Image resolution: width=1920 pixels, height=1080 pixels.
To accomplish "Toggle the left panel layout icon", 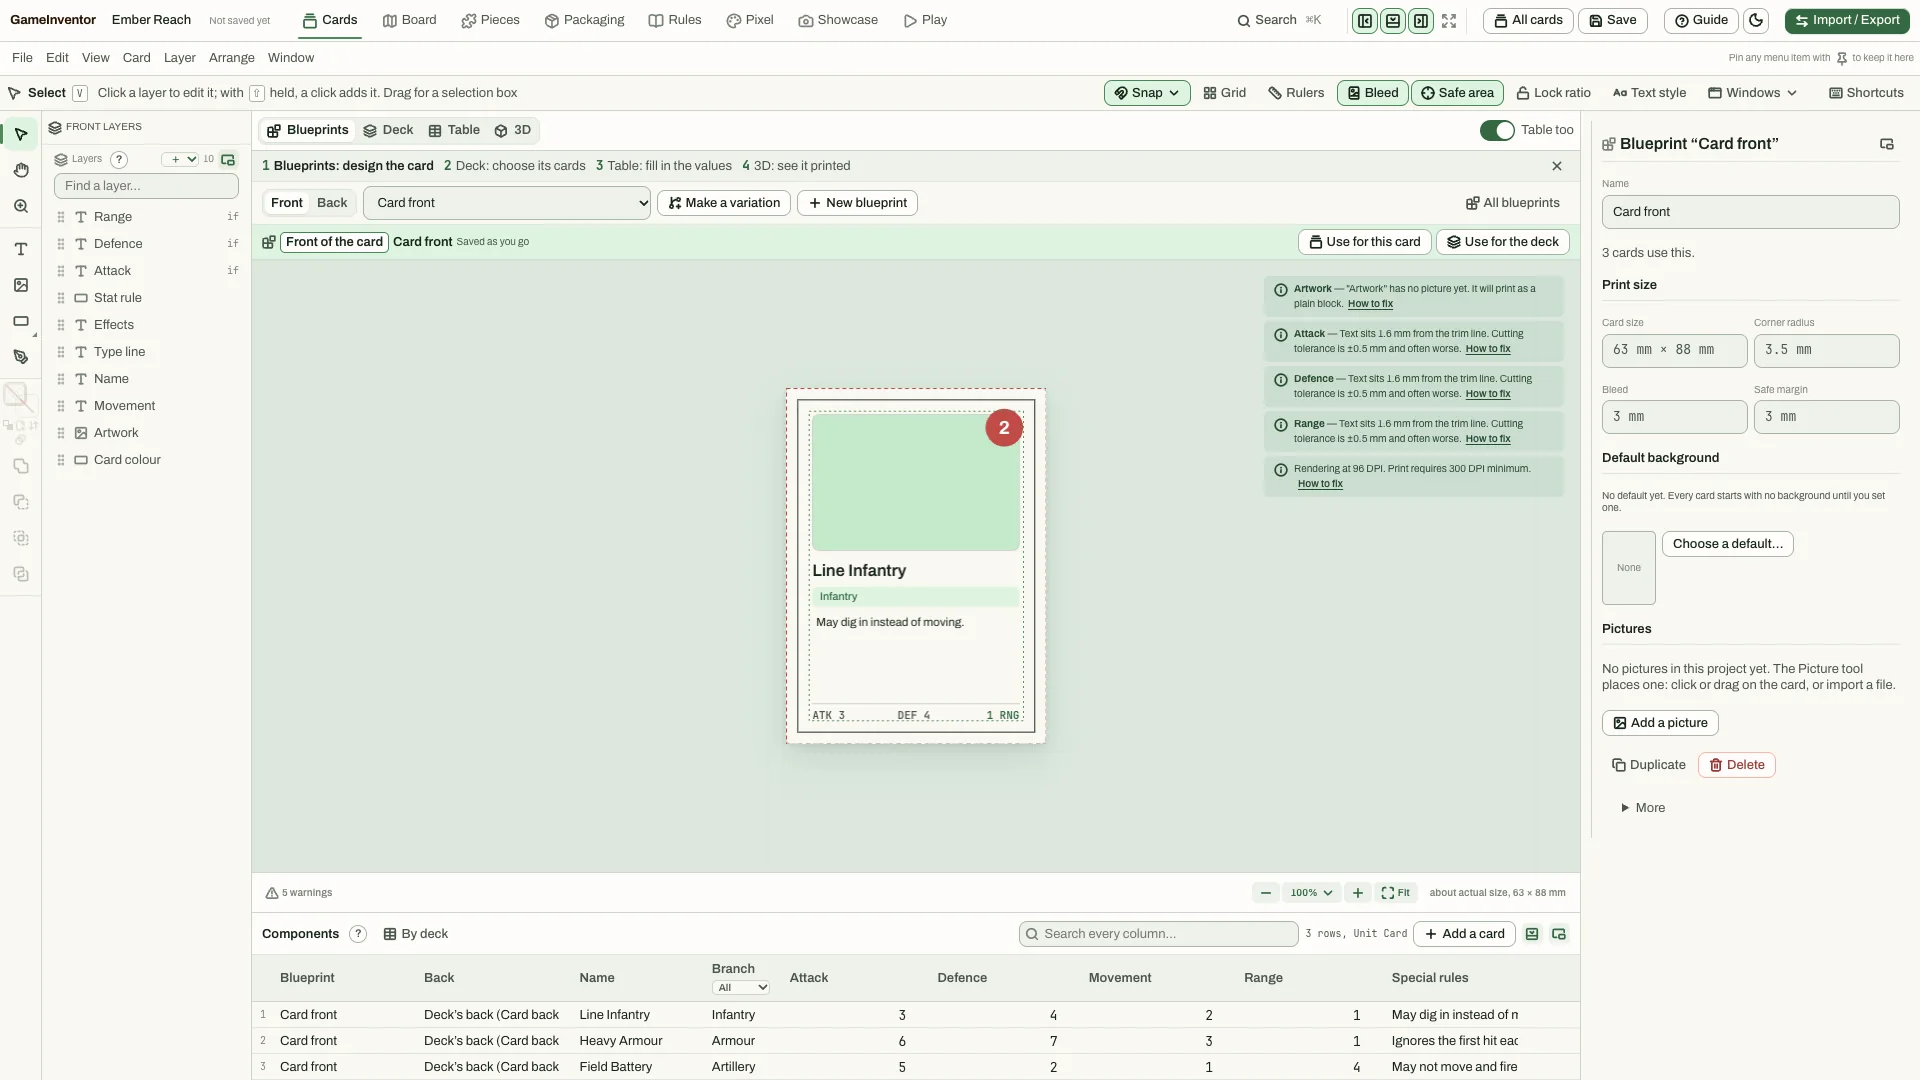I will (x=1365, y=20).
